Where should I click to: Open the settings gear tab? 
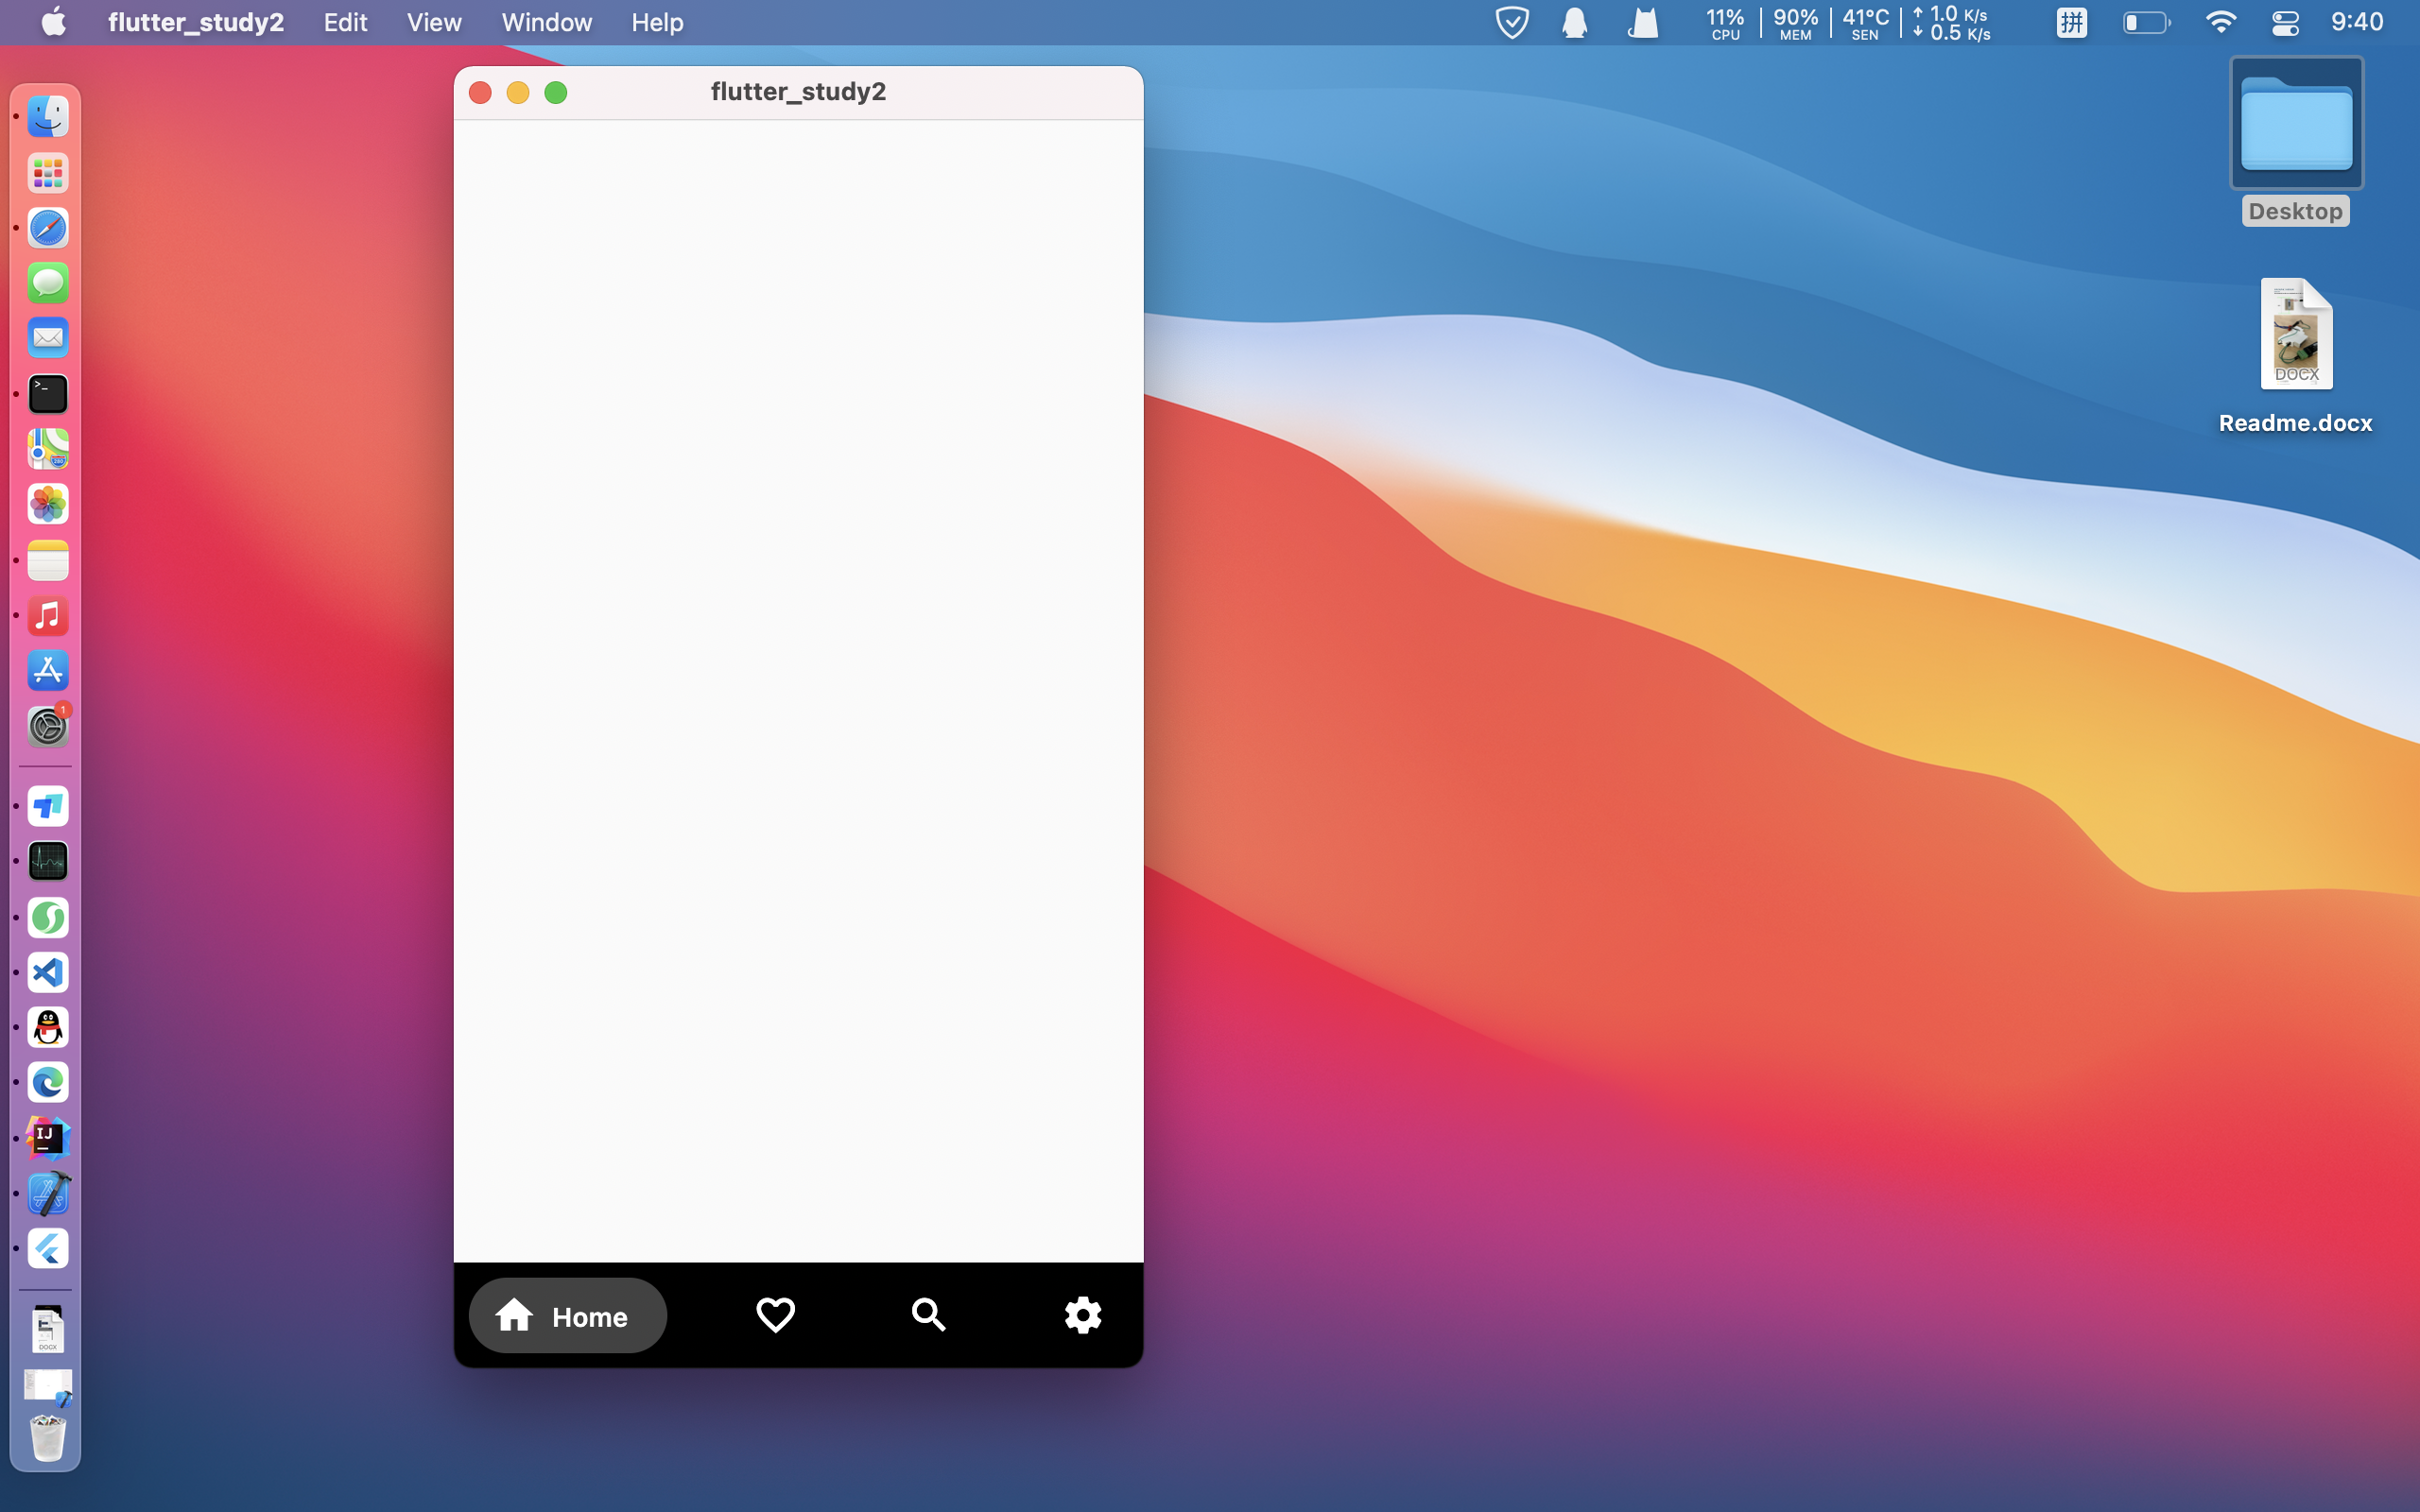click(x=1082, y=1315)
